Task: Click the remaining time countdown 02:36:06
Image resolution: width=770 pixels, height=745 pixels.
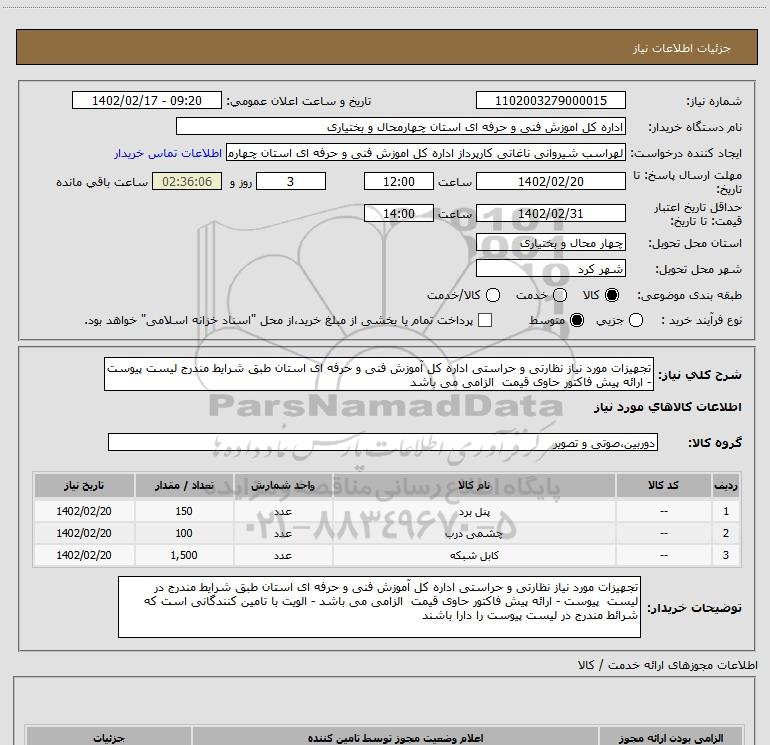Action: click(187, 182)
